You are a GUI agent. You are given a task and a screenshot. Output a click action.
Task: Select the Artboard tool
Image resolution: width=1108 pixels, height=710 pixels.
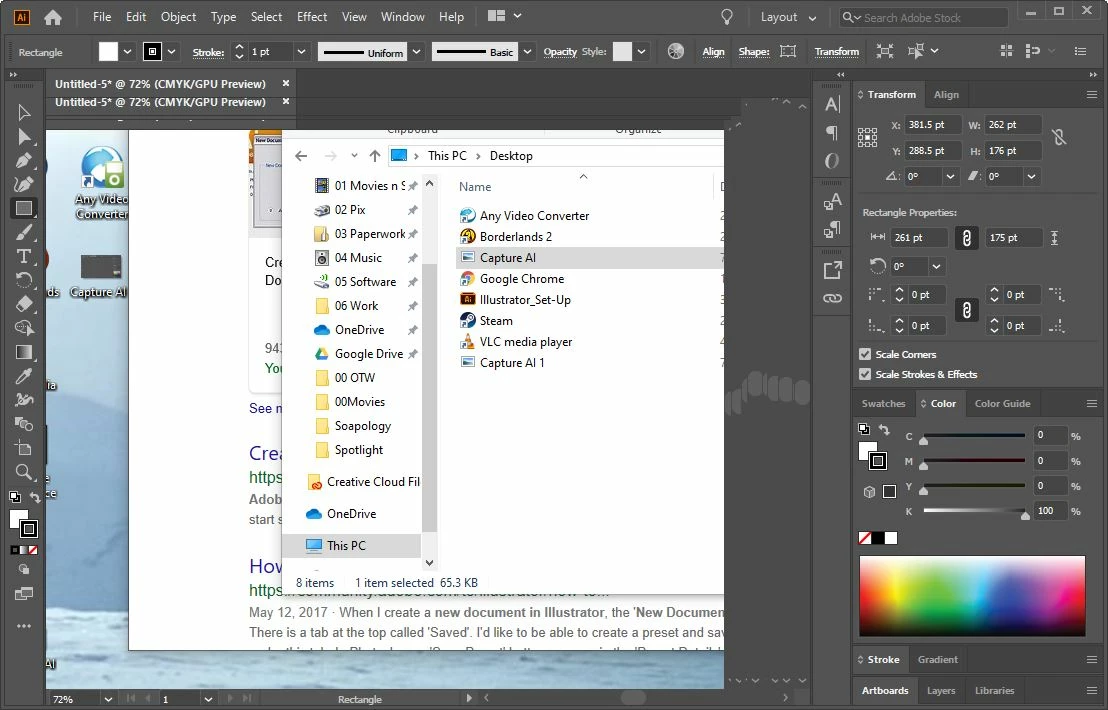click(23, 448)
